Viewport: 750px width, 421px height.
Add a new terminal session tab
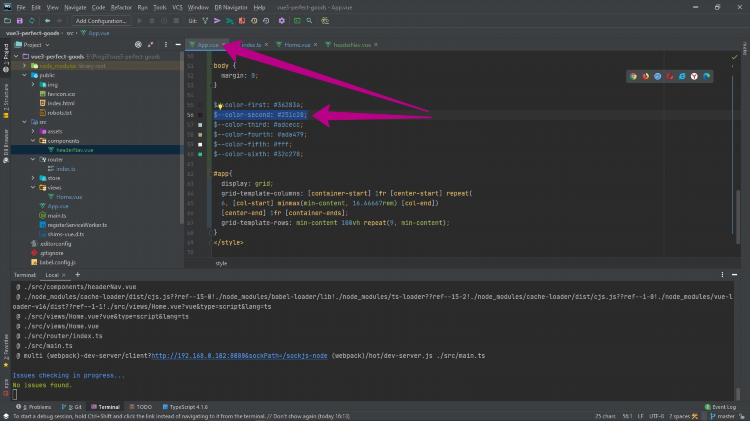click(77, 275)
